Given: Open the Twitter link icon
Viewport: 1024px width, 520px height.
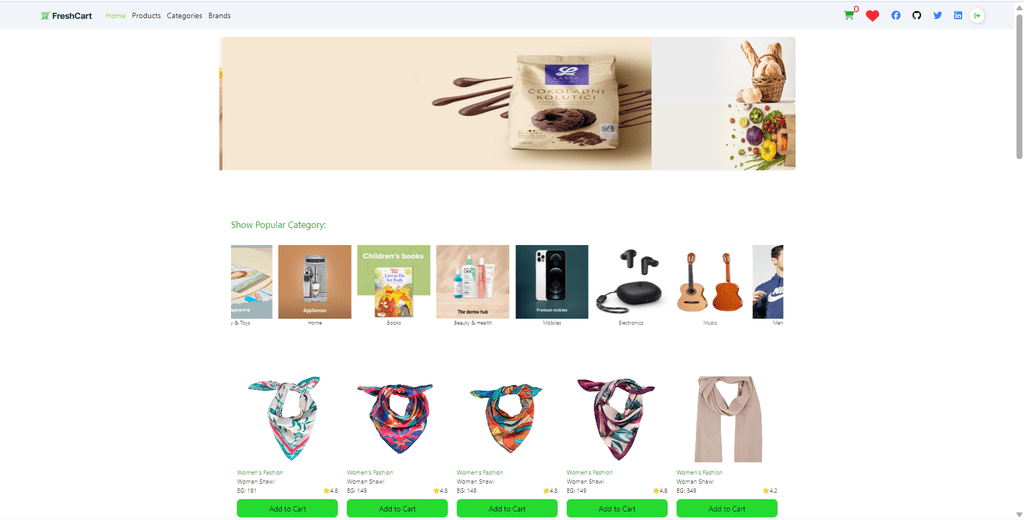Looking at the screenshot, I should pyautogui.click(x=938, y=16).
